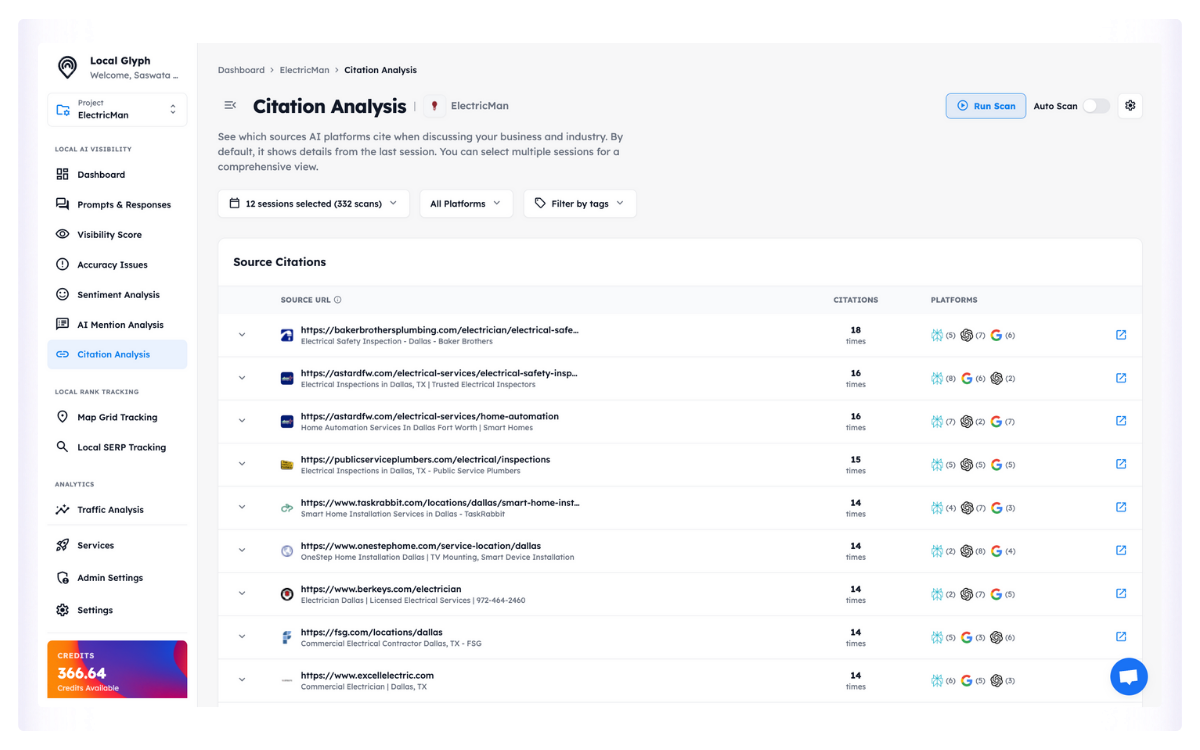Open the All Platforms dropdown
1200x750 pixels.
465,204
